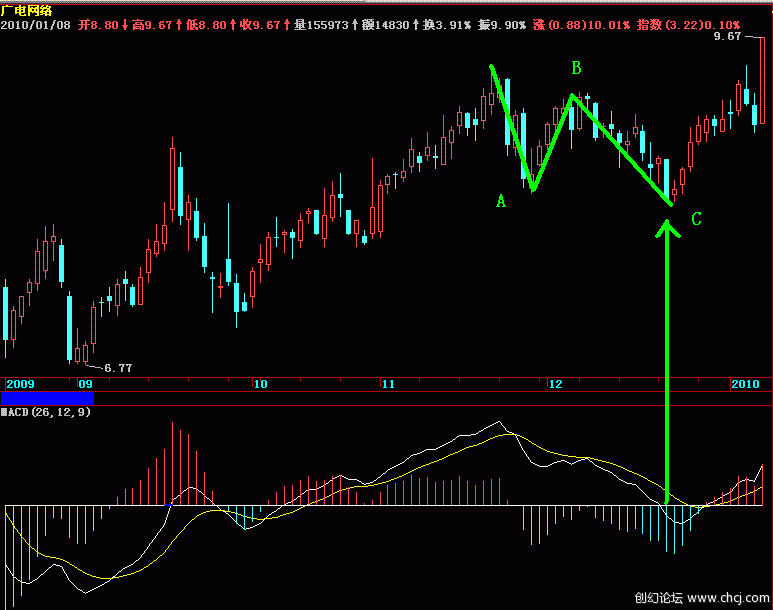Click the green letter C label

pos(696,218)
